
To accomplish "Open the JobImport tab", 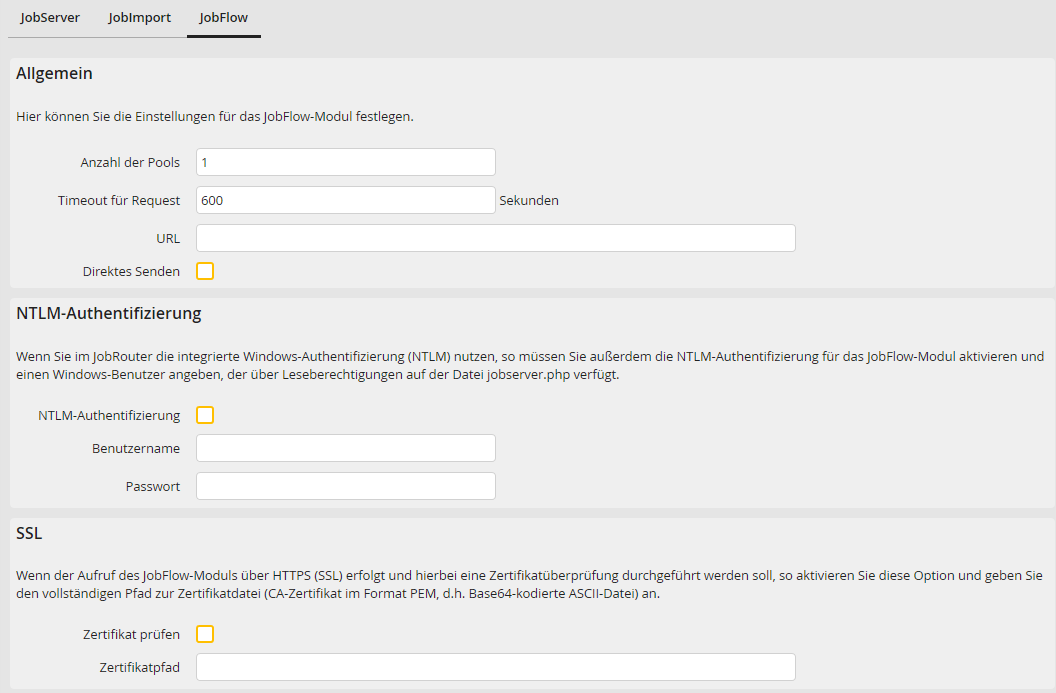I will coord(140,18).
